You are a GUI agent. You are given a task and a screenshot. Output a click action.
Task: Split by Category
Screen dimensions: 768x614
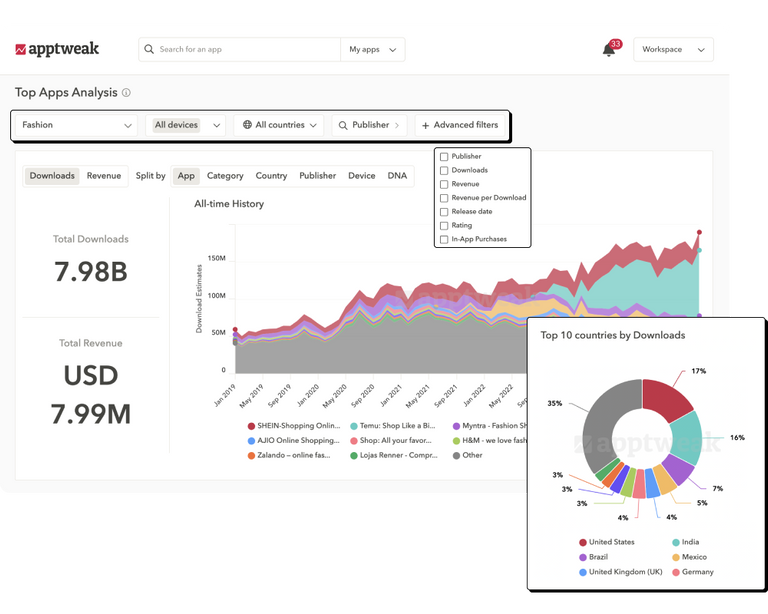225,176
